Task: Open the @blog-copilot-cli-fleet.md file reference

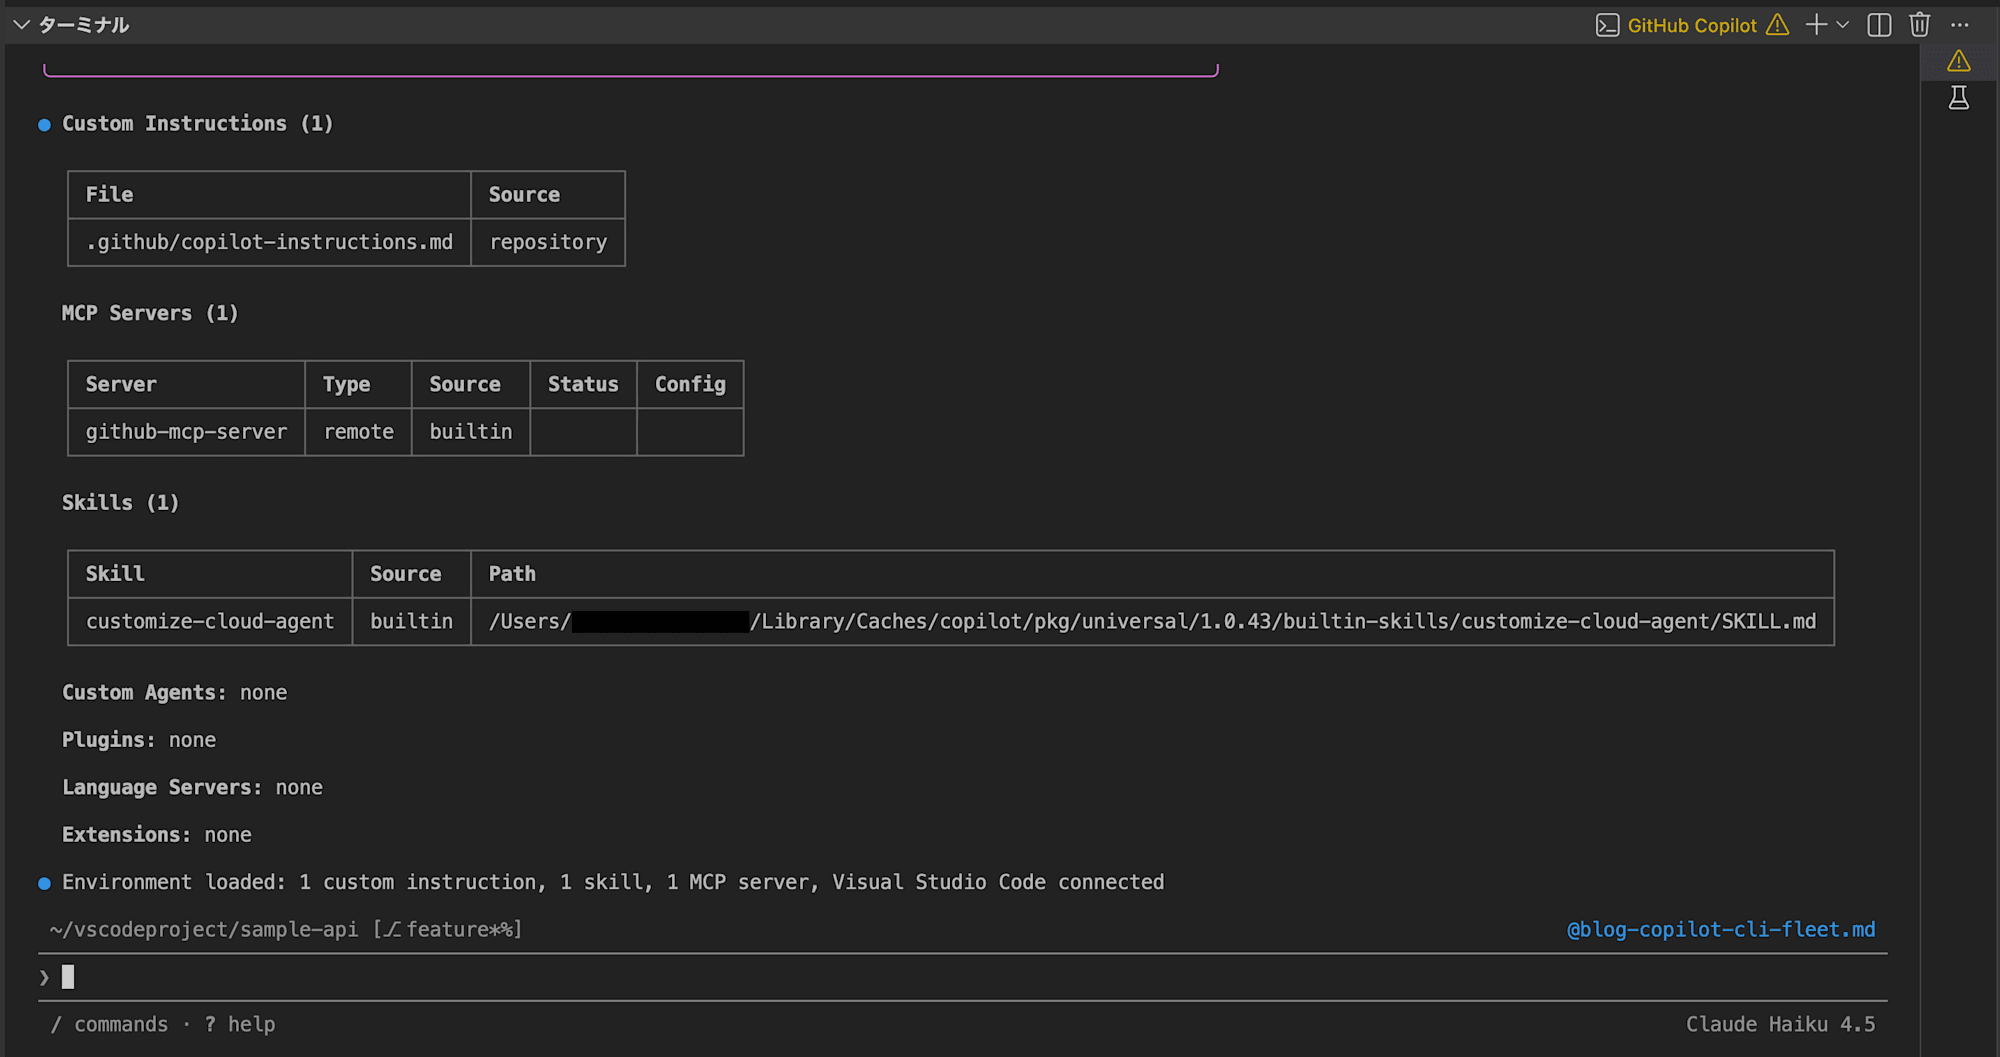Action: (1720, 930)
